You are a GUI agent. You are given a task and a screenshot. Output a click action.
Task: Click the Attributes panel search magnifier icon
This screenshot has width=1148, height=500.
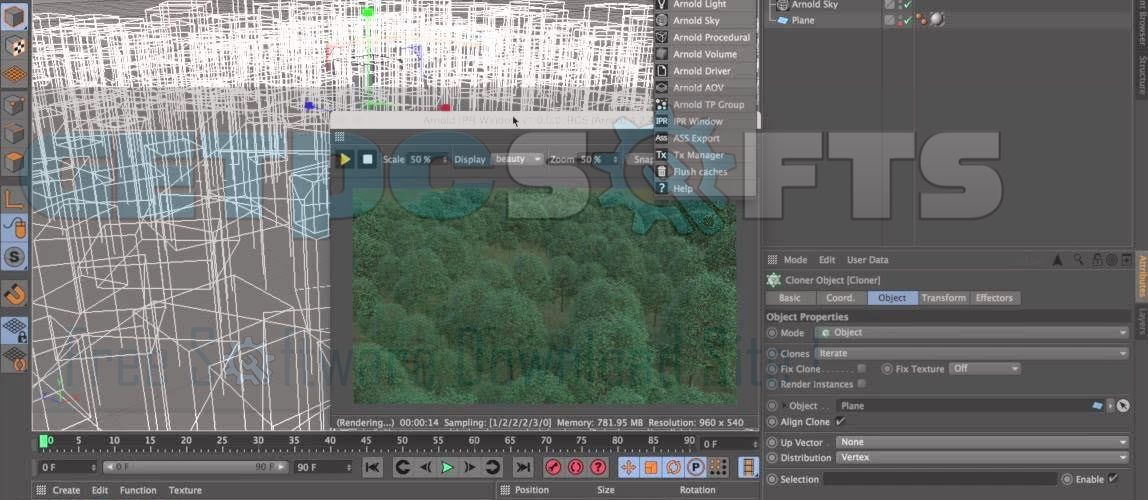tap(1079, 260)
